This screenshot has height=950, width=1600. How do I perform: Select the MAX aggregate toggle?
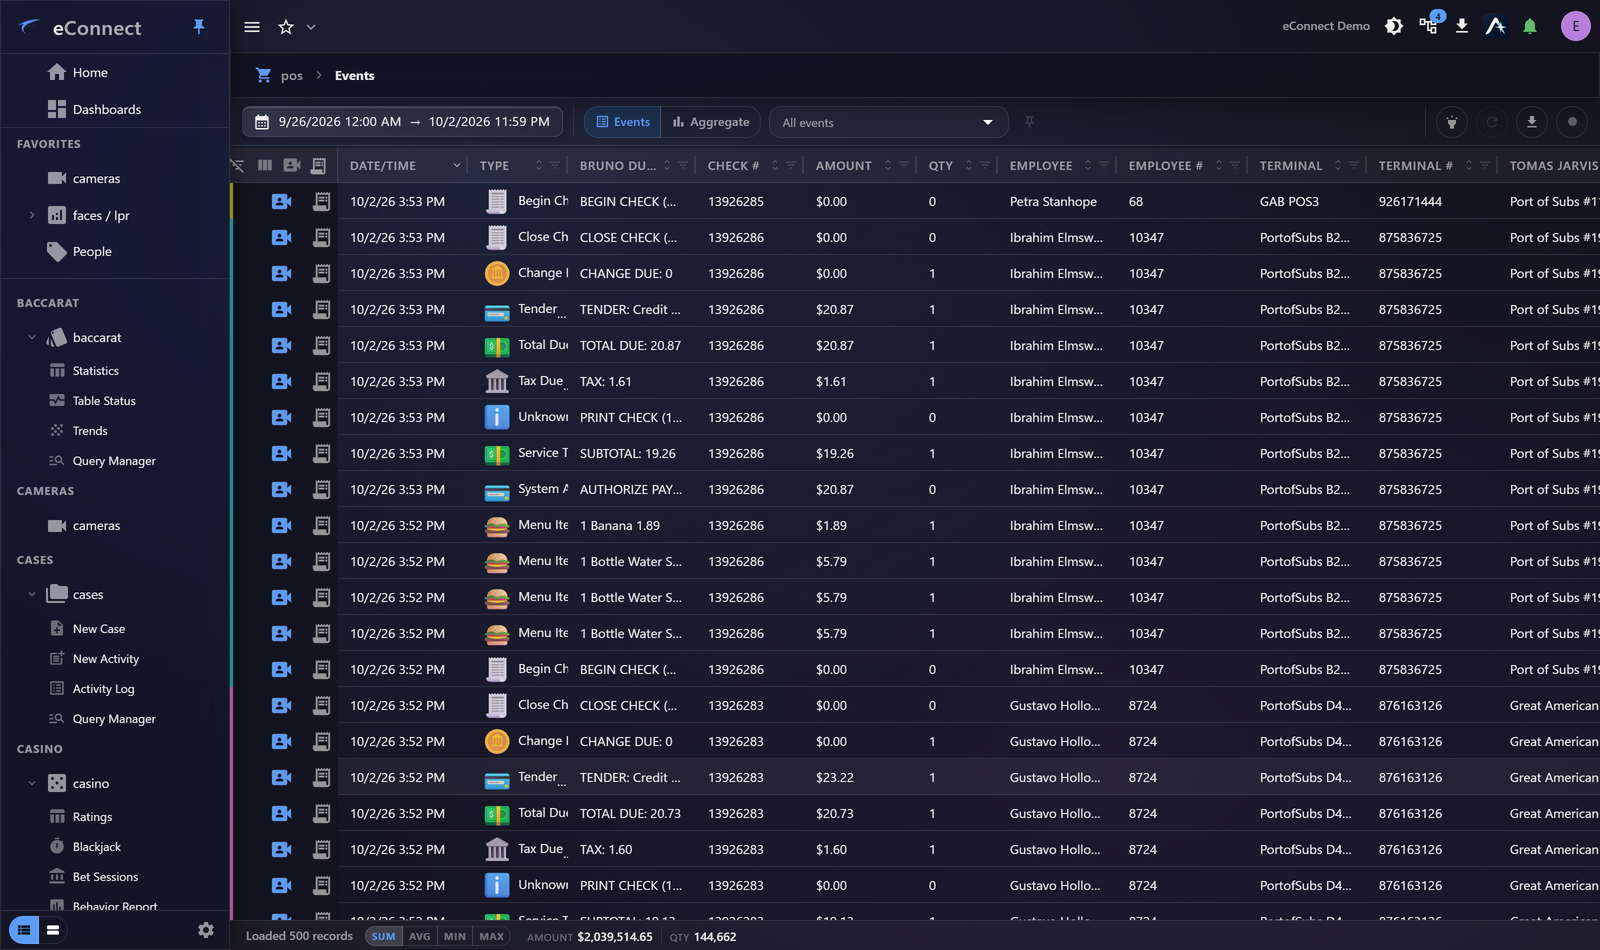coord(492,937)
